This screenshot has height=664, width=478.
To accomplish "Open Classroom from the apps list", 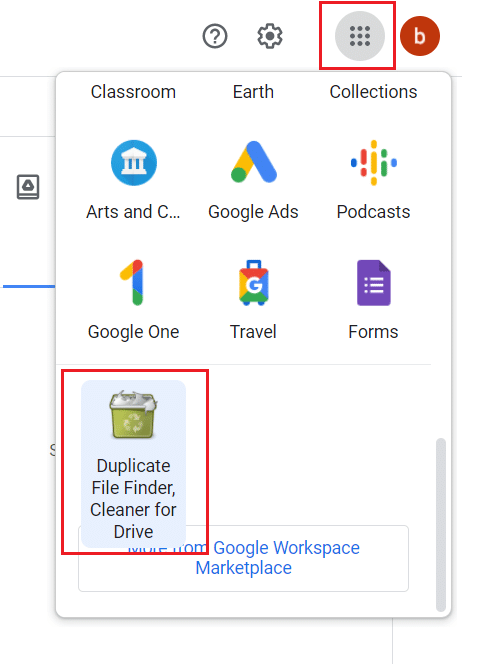I will 133,92.
